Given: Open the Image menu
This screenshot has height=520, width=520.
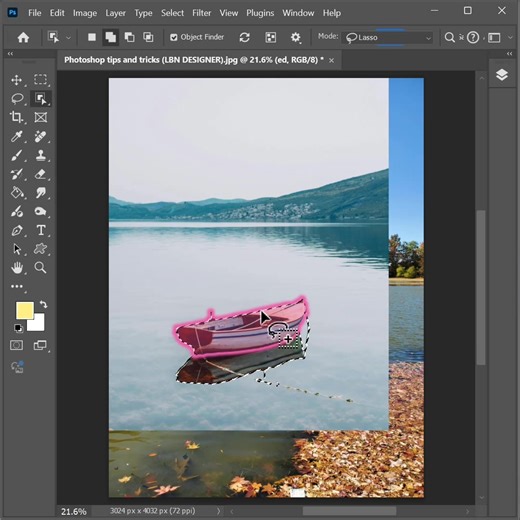Looking at the screenshot, I should click(85, 13).
